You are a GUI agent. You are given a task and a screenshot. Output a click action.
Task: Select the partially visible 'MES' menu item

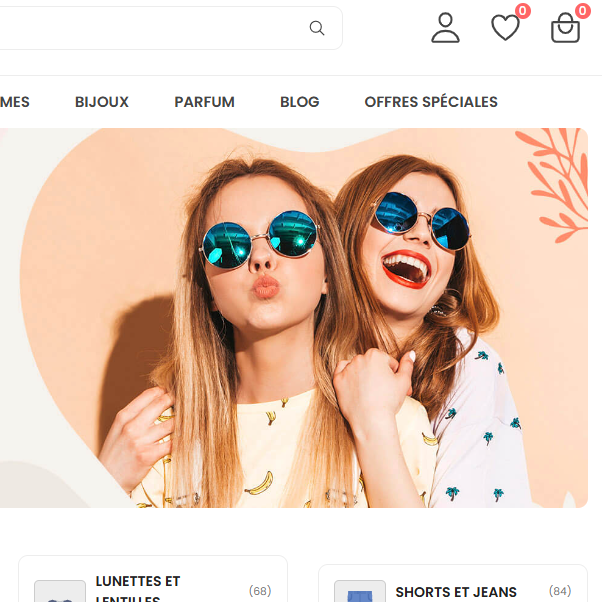(15, 102)
